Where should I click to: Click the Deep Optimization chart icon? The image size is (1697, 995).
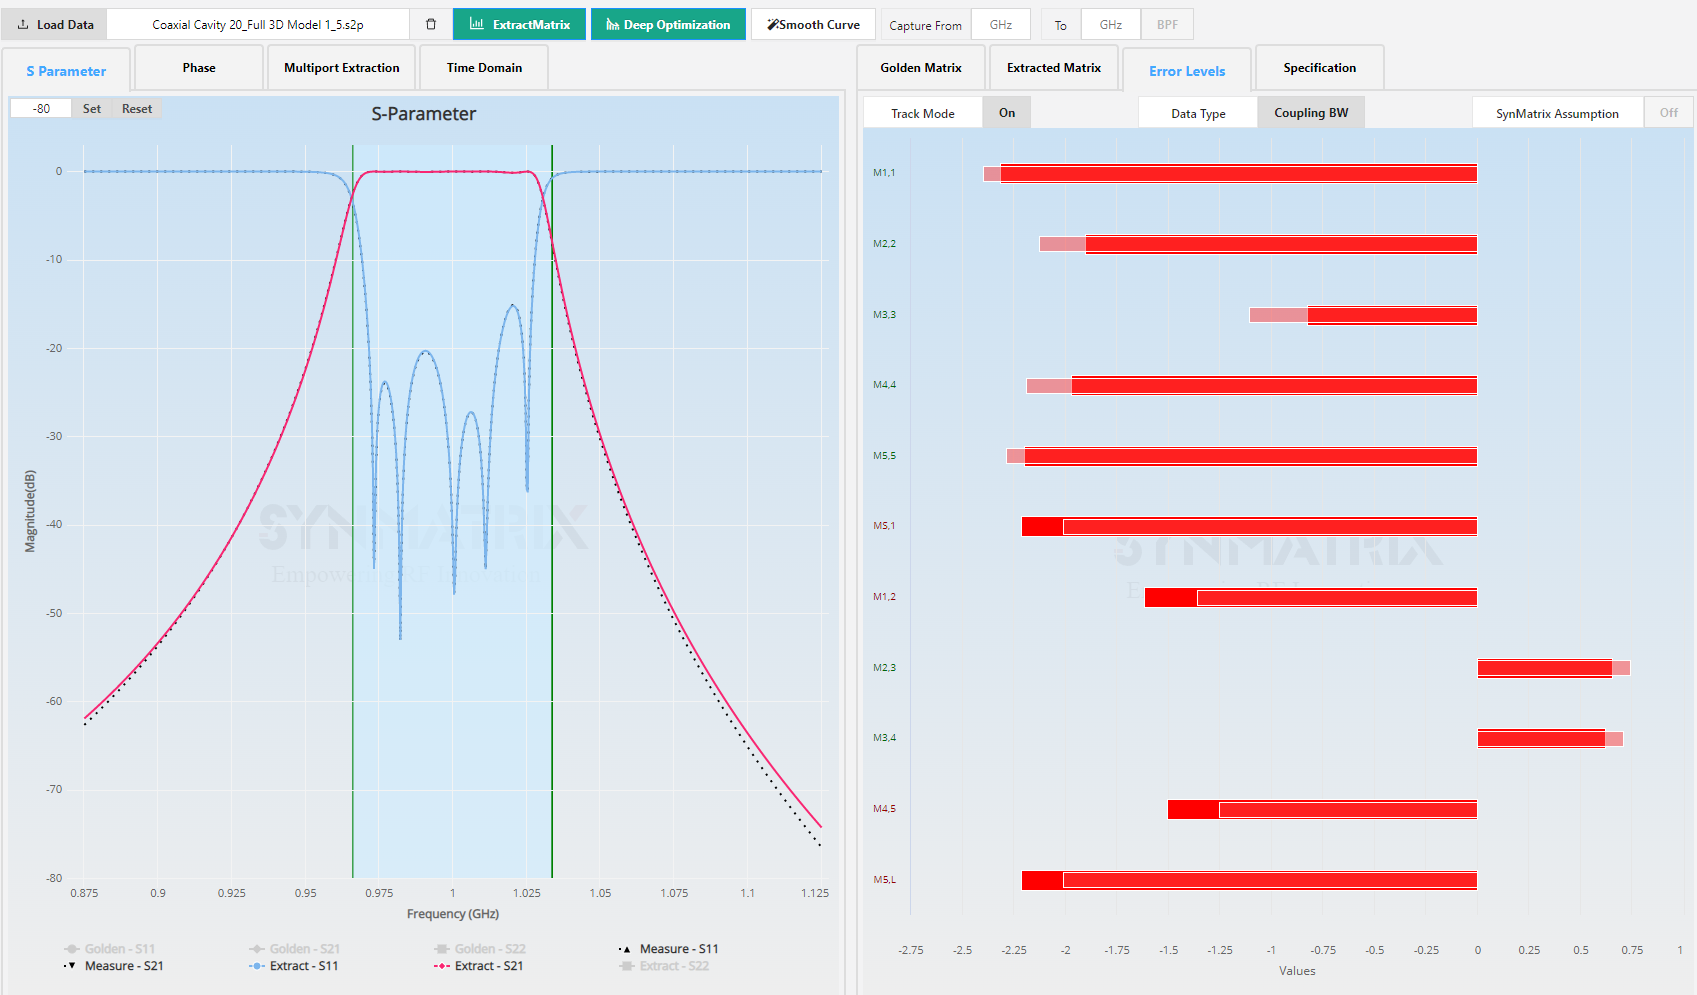(612, 24)
